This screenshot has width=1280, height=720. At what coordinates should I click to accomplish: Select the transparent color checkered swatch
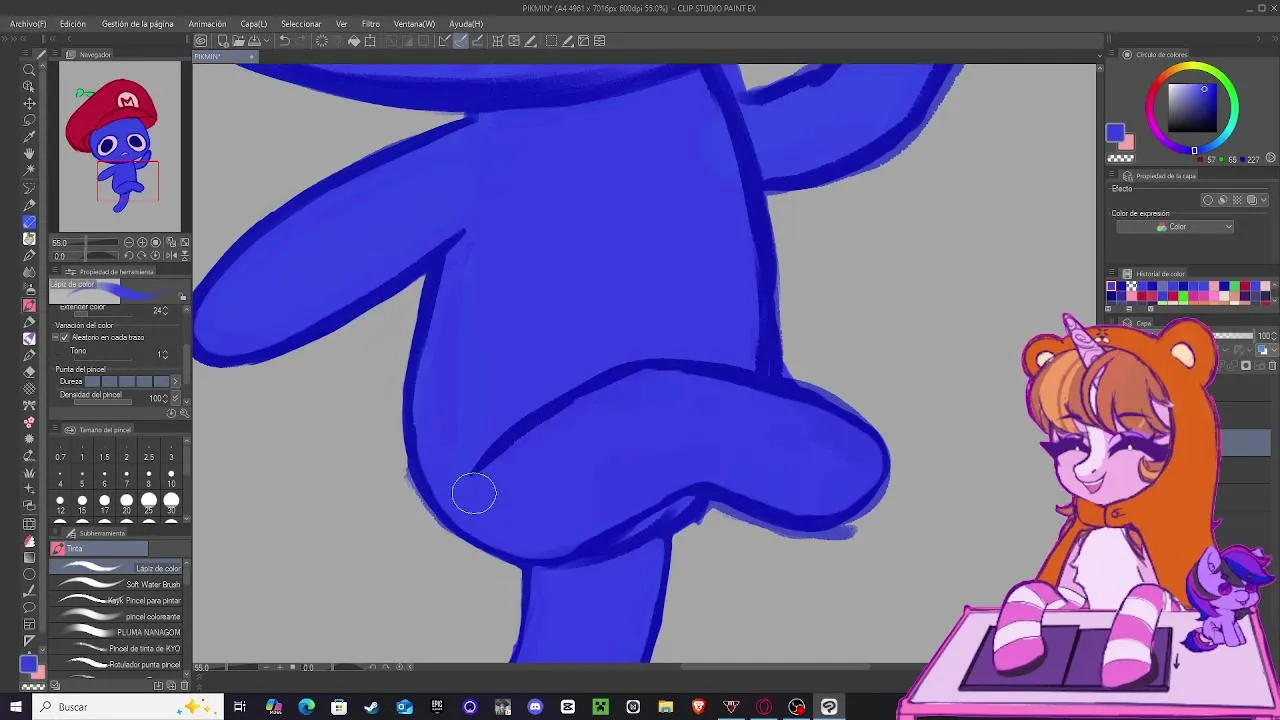click(x=1120, y=158)
